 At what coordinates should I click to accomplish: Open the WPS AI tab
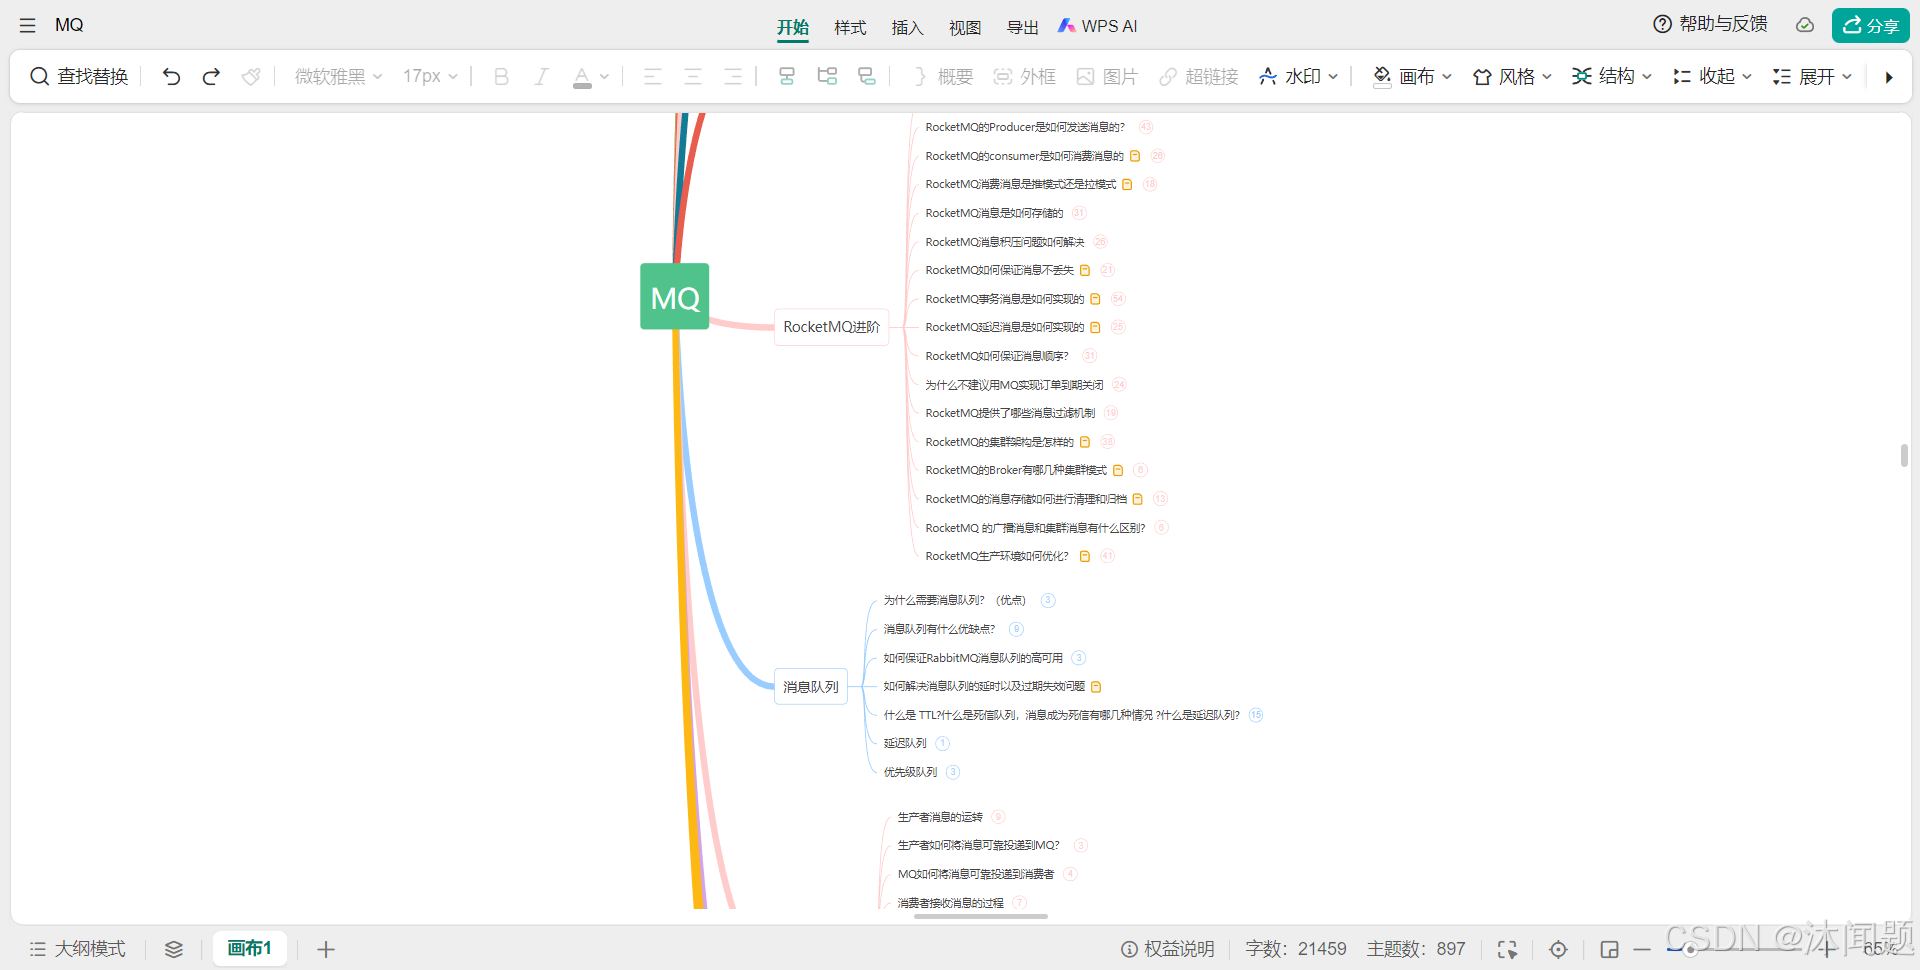[x=1098, y=26]
